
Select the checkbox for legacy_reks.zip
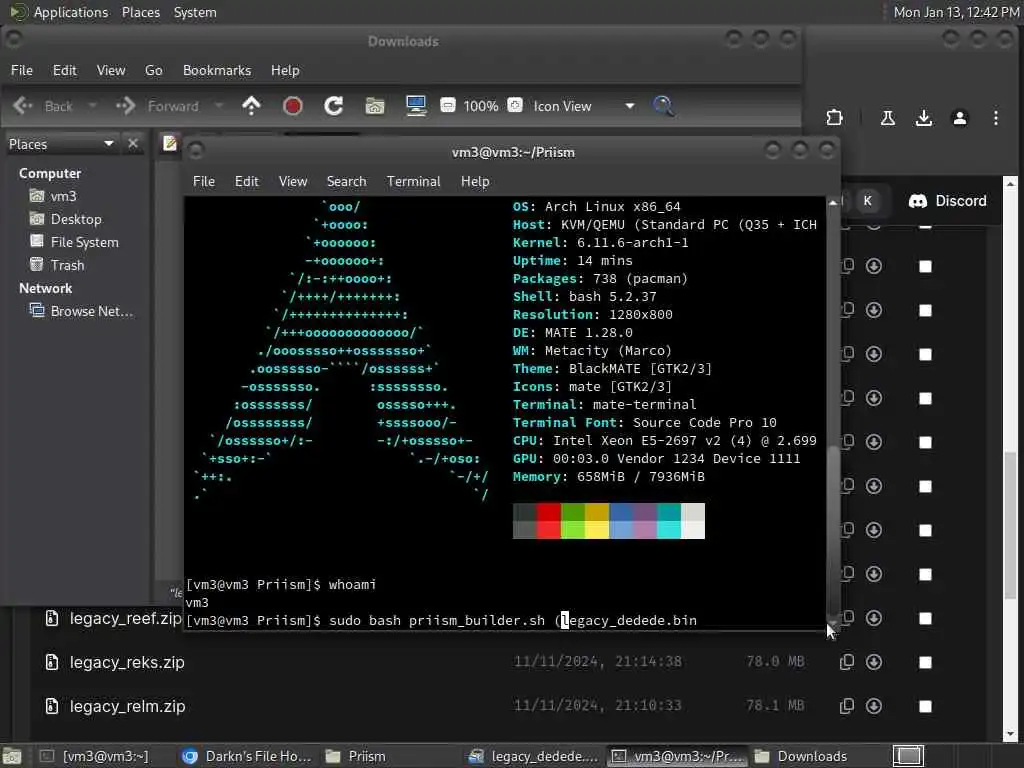click(x=925, y=662)
